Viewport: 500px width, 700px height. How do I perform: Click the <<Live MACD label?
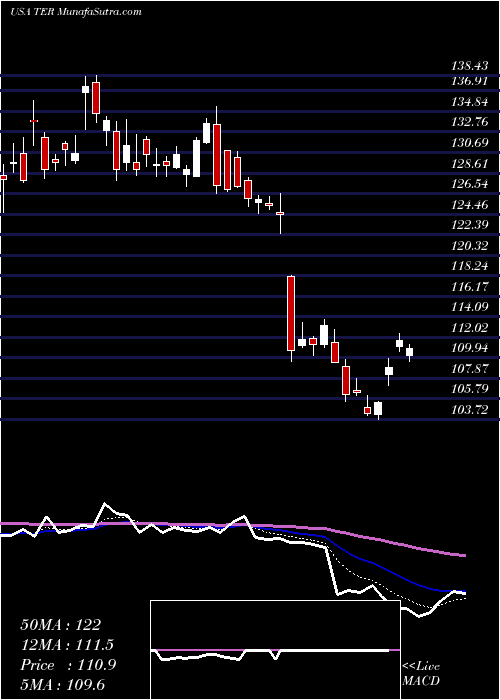421,674
